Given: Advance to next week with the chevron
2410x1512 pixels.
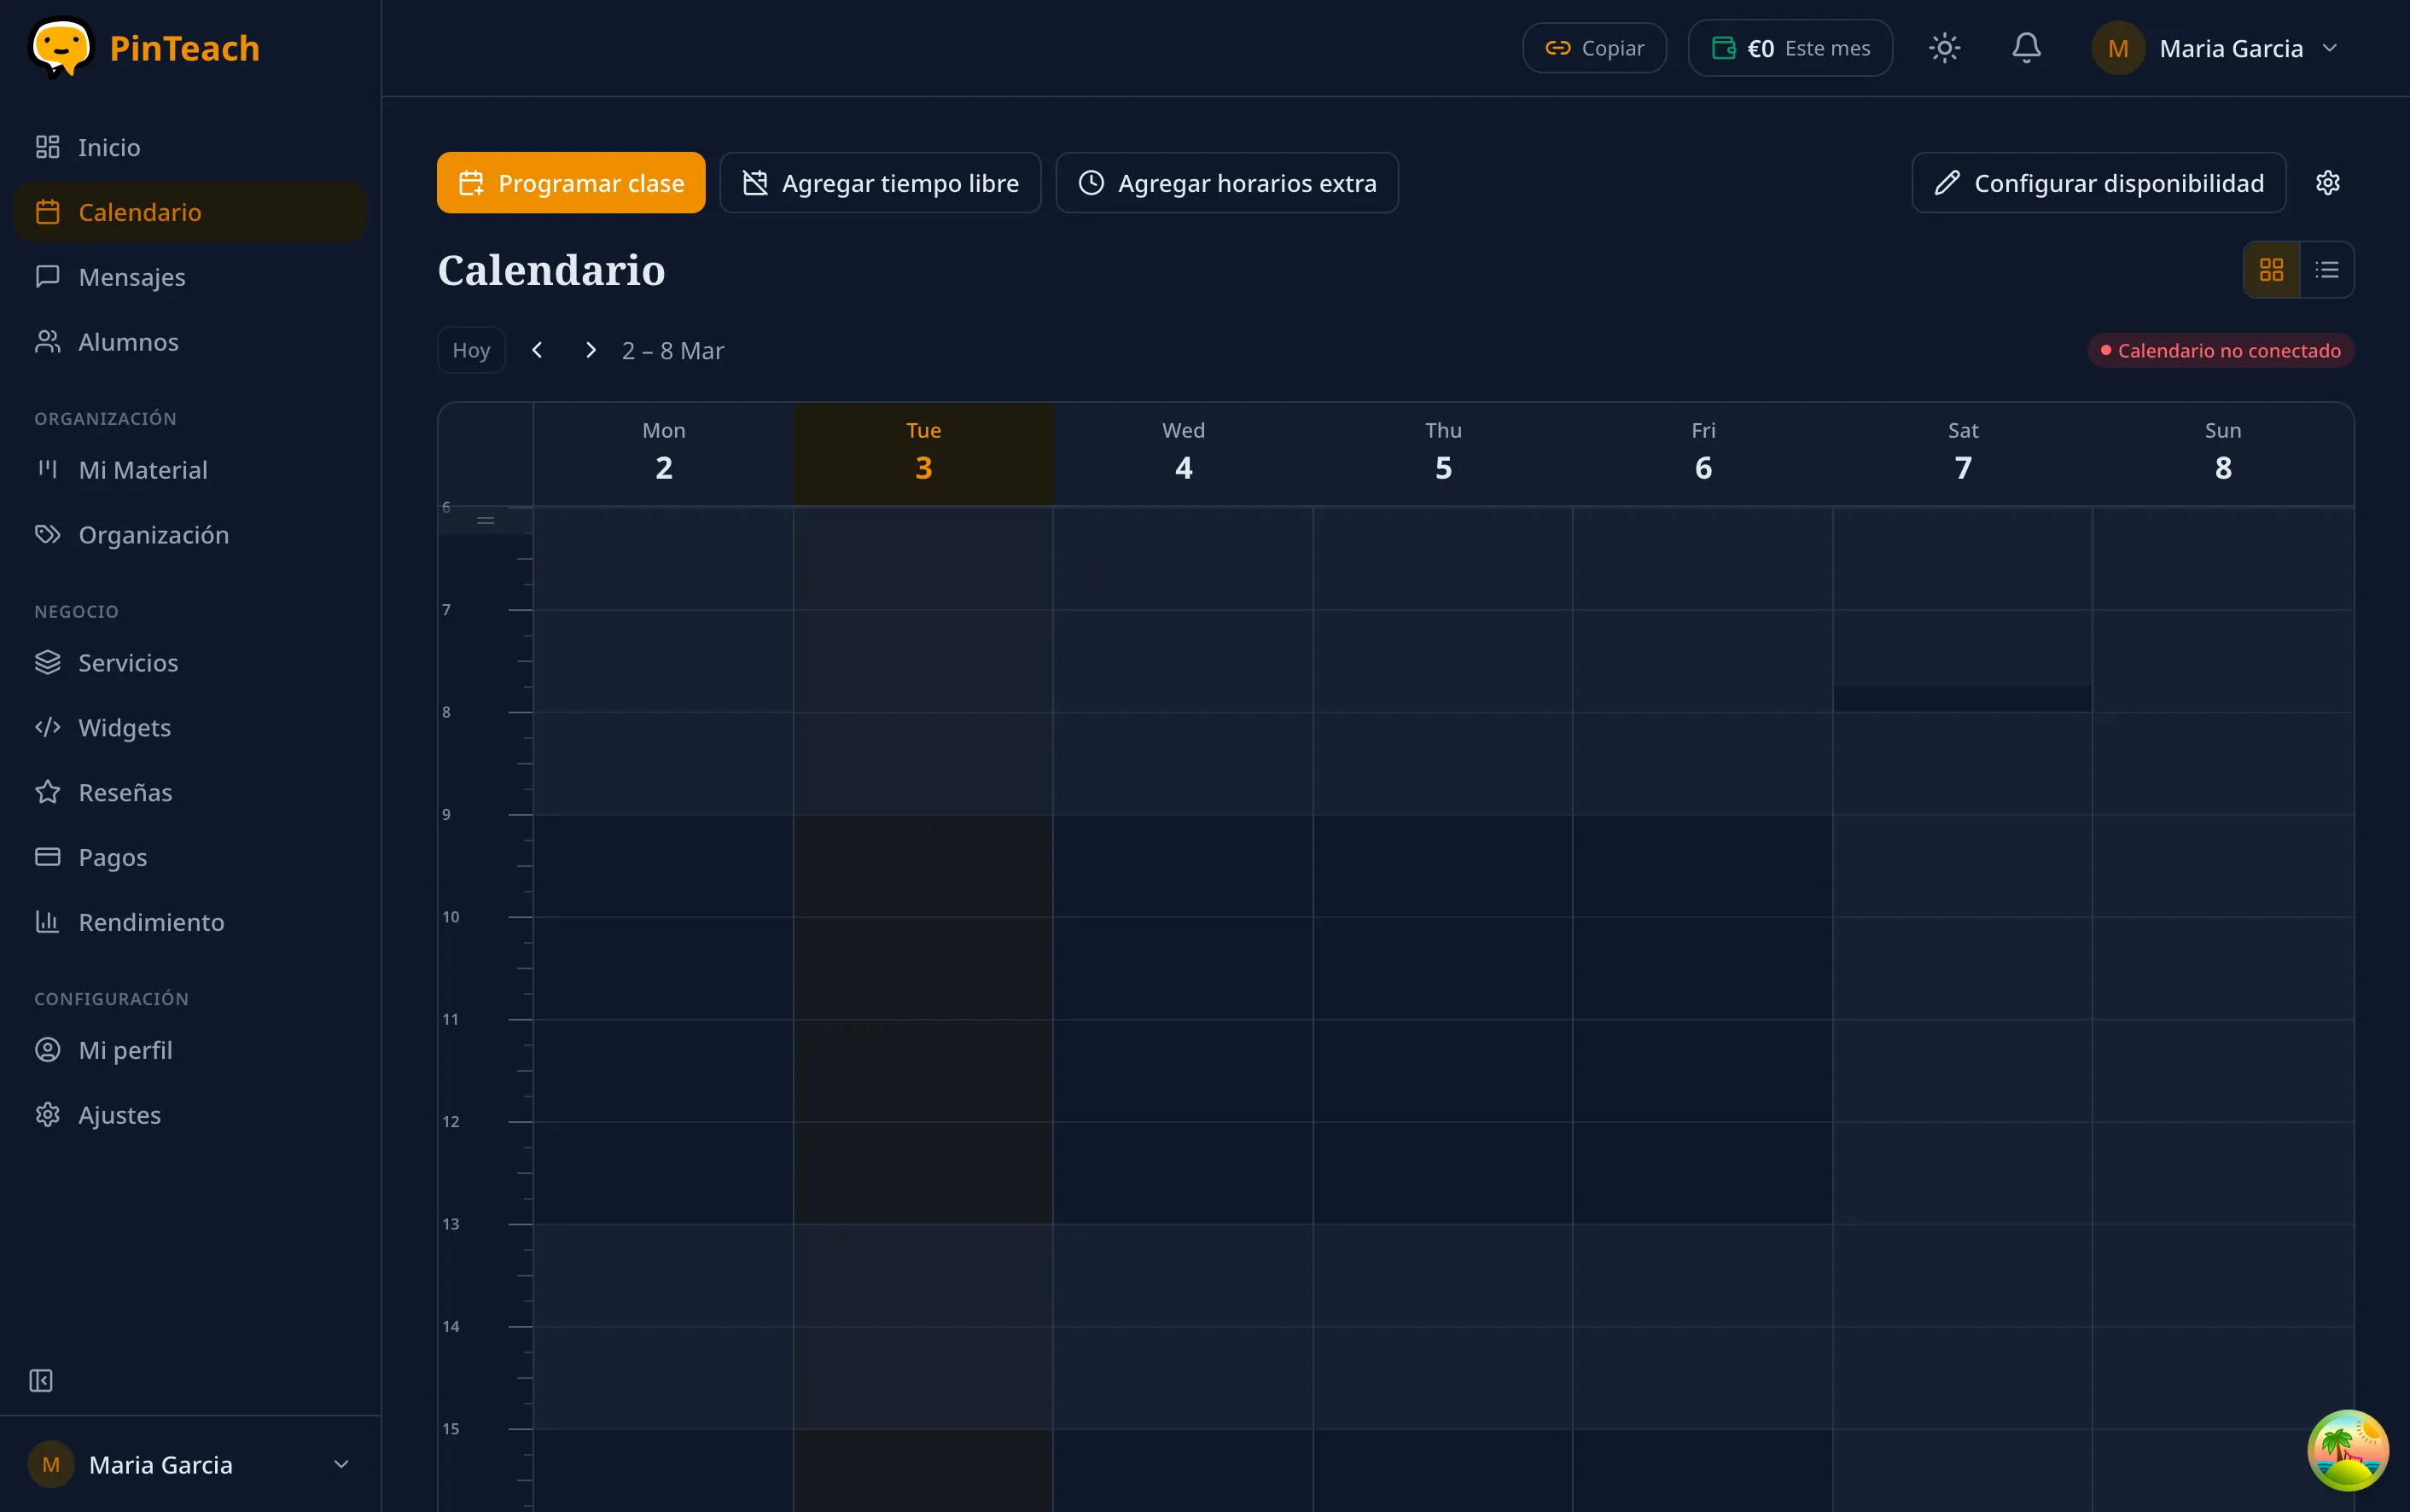Looking at the screenshot, I should coord(590,349).
